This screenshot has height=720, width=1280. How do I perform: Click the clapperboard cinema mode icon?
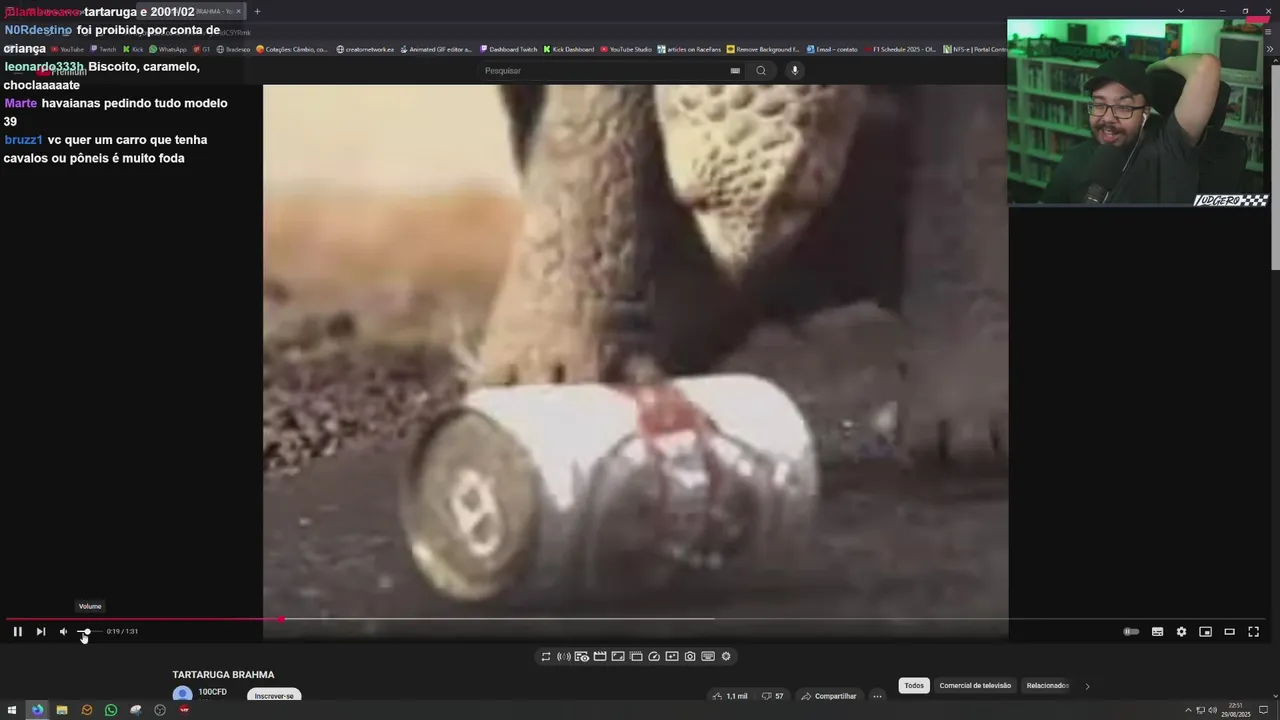(600, 656)
